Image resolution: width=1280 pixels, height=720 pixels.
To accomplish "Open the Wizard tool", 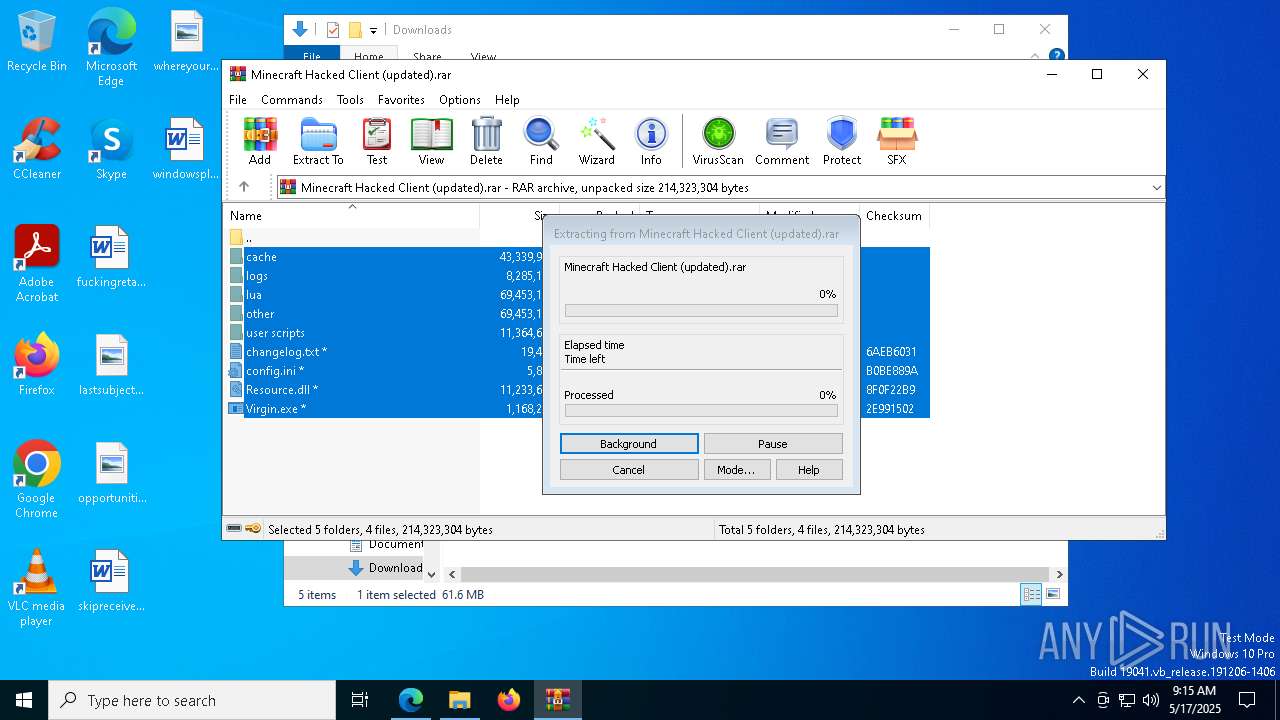I will coord(597,141).
